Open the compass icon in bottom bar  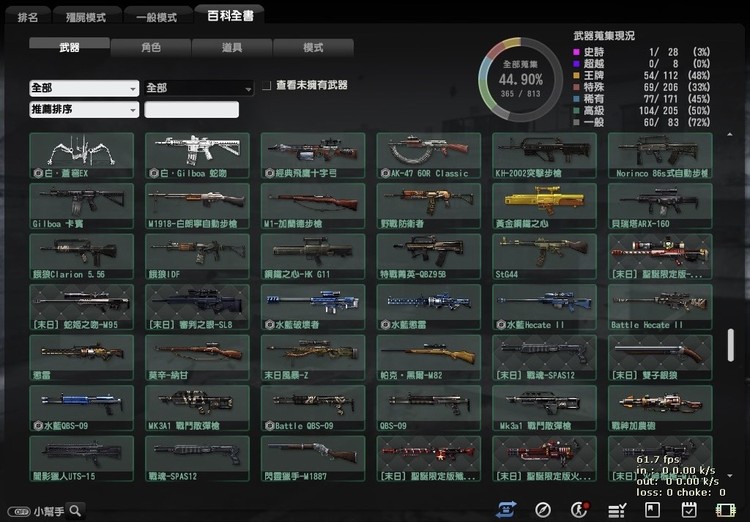(543, 510)
